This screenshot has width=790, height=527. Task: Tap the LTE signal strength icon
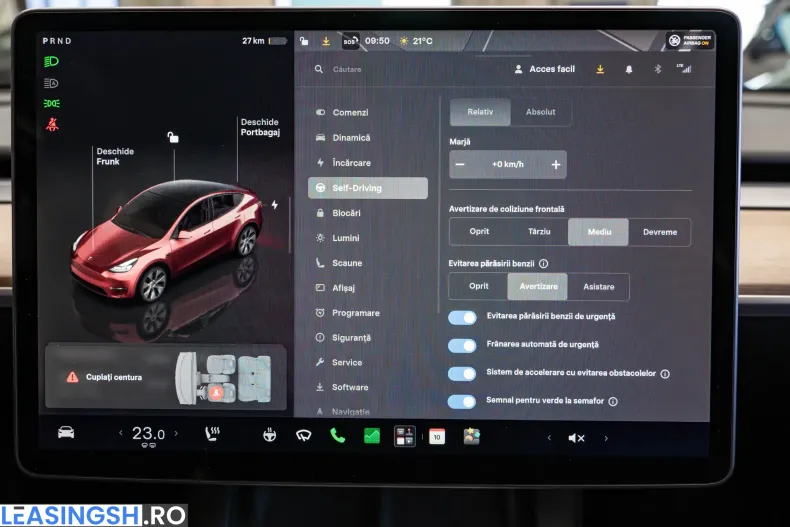(x=684, y=68)
